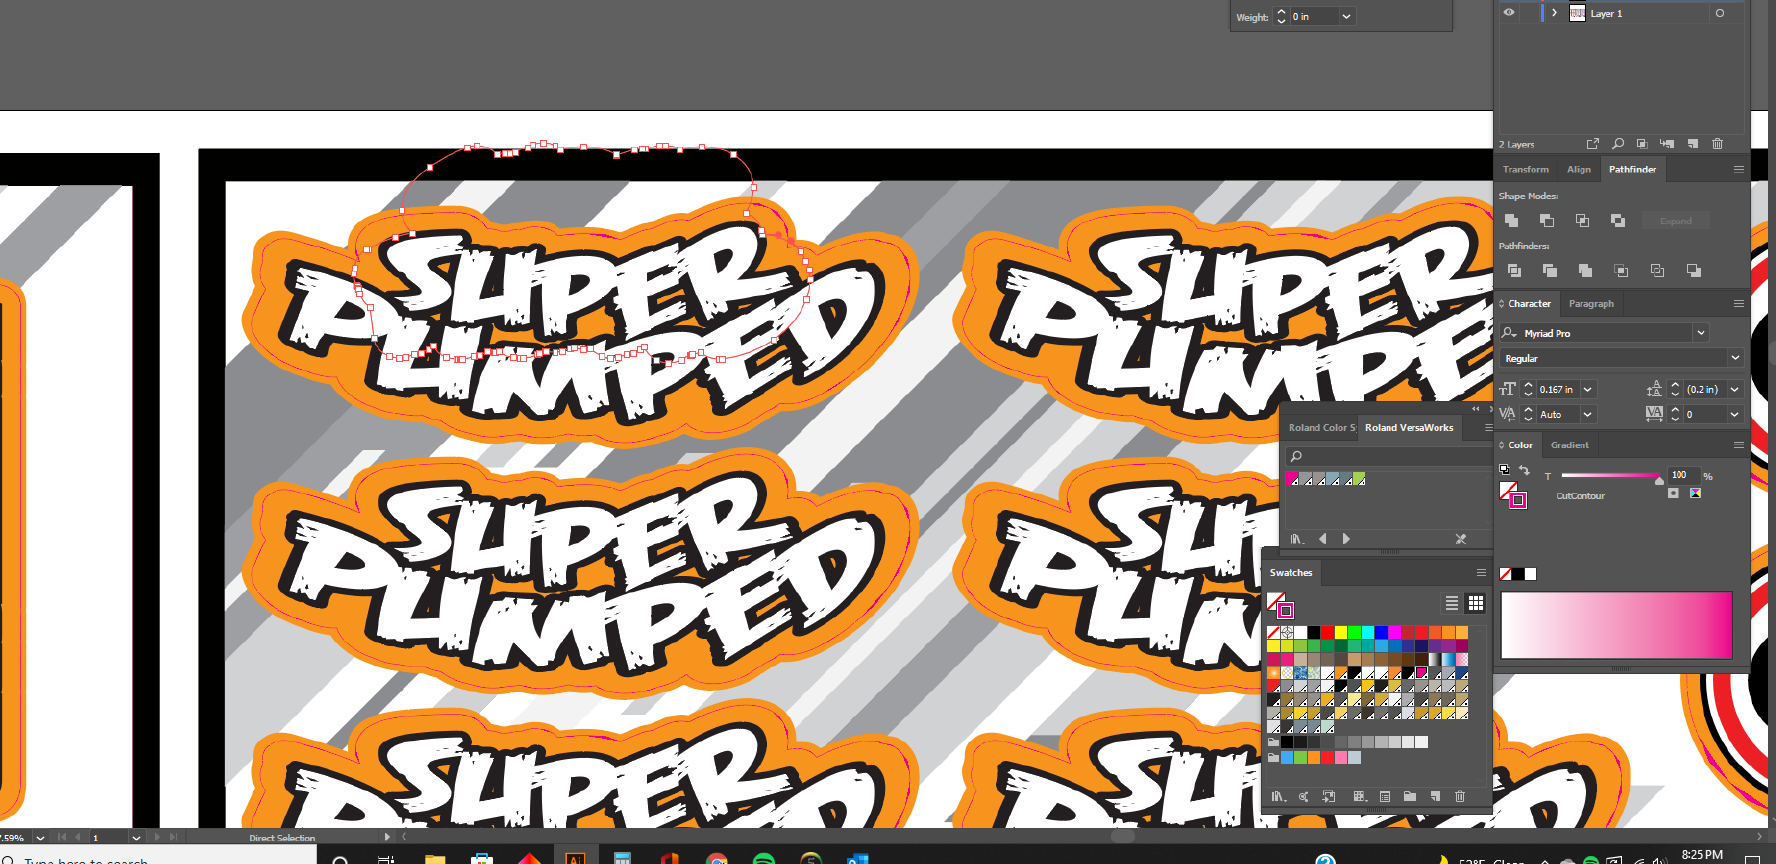Click the disabled Expand button in Pathfinder

pos(1676,221)
